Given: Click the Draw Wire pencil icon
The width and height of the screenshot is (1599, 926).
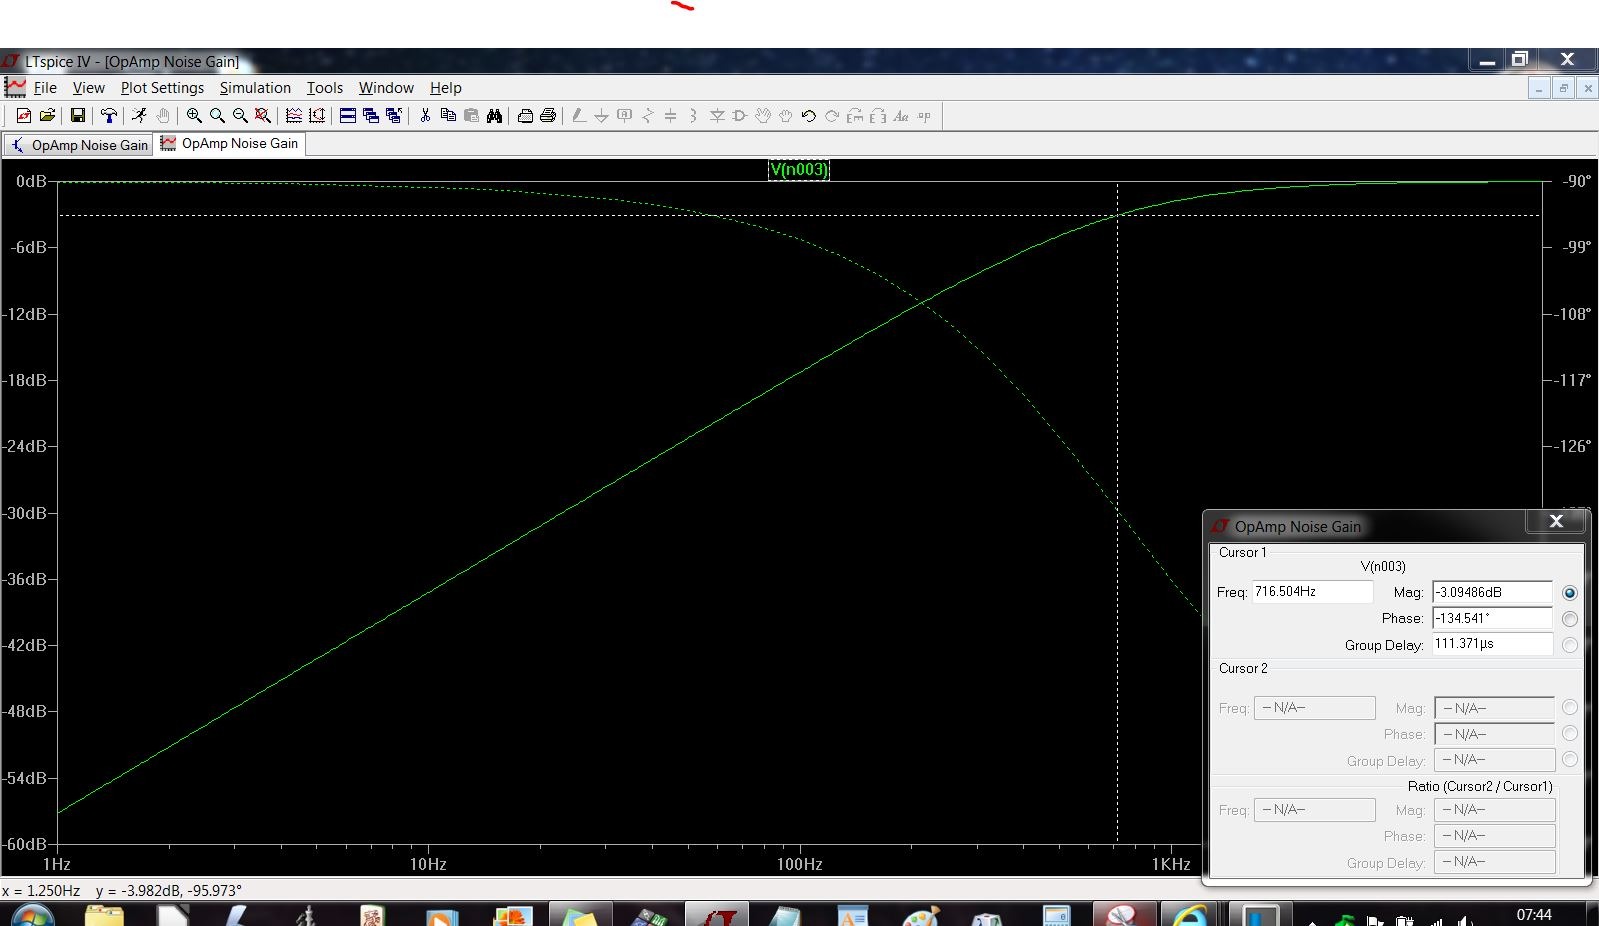Looking at the screenshot, I should coord(579,116).
